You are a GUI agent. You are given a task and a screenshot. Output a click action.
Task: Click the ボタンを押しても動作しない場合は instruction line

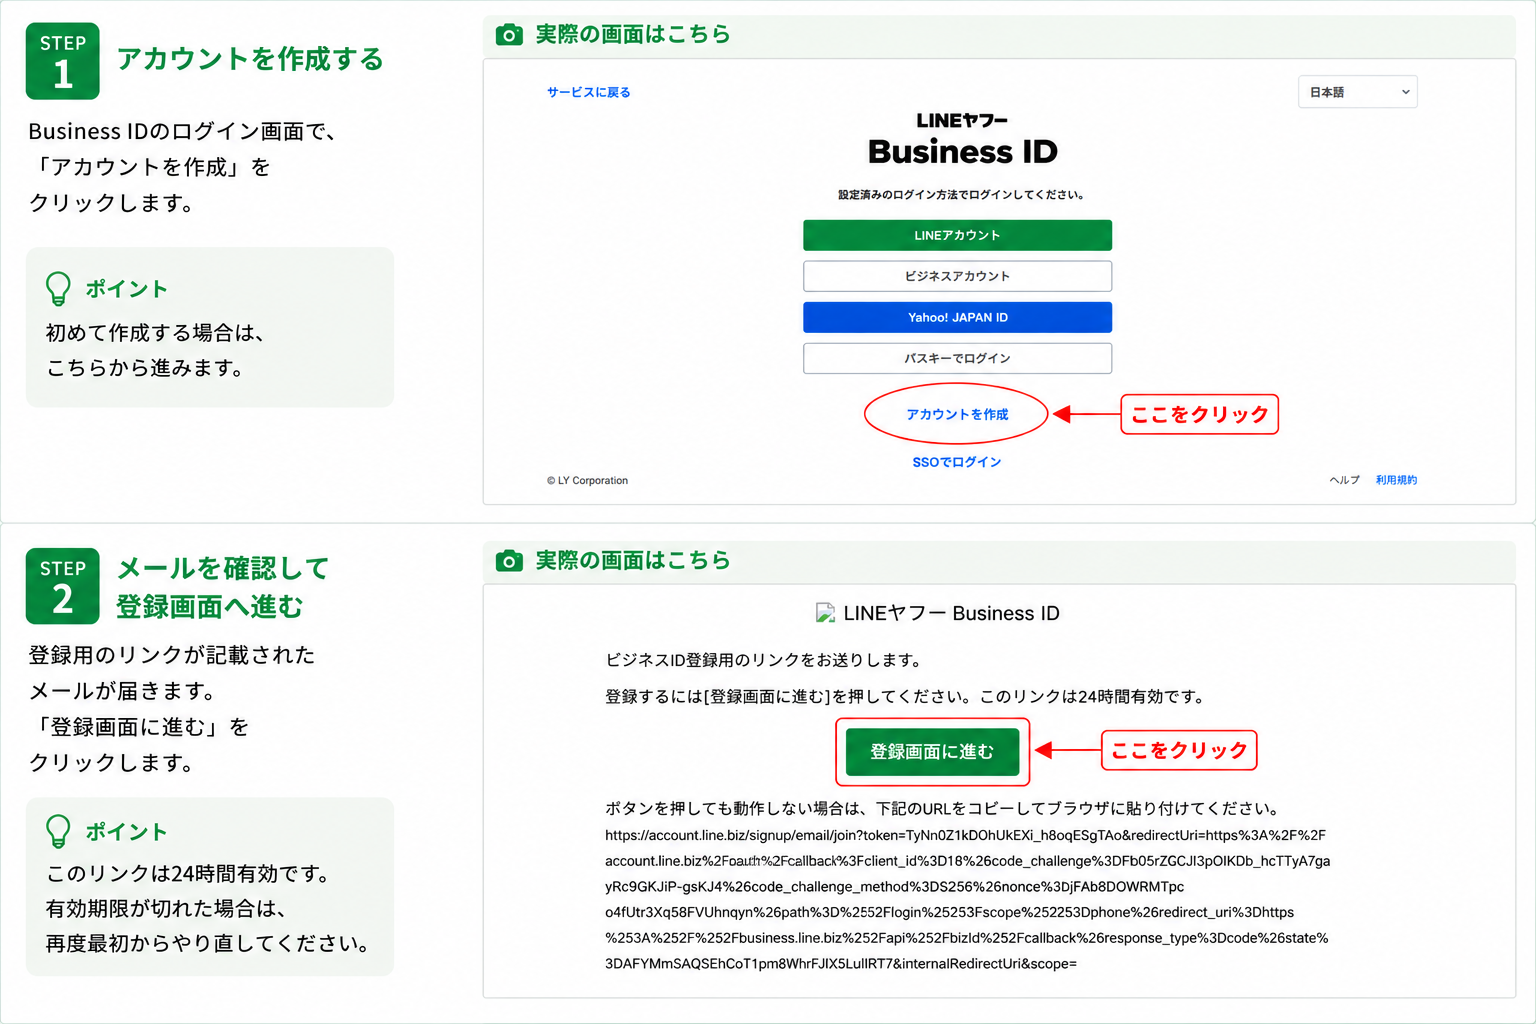(x=942, y=809)
